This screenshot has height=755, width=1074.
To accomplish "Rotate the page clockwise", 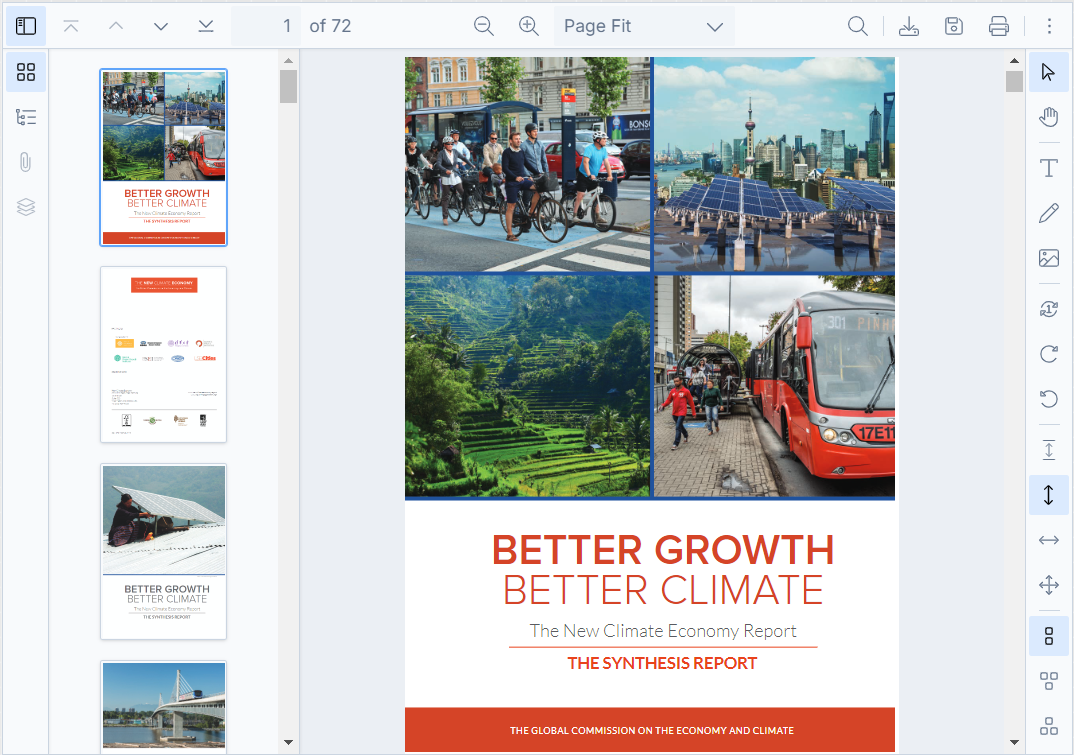I will click(1048, 354).
